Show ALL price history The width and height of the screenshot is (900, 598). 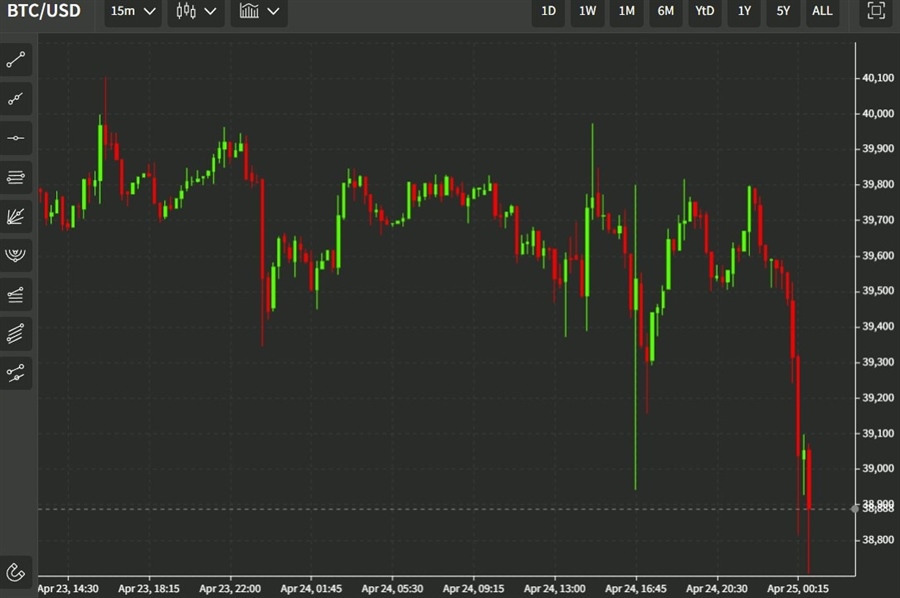point(821,11)
